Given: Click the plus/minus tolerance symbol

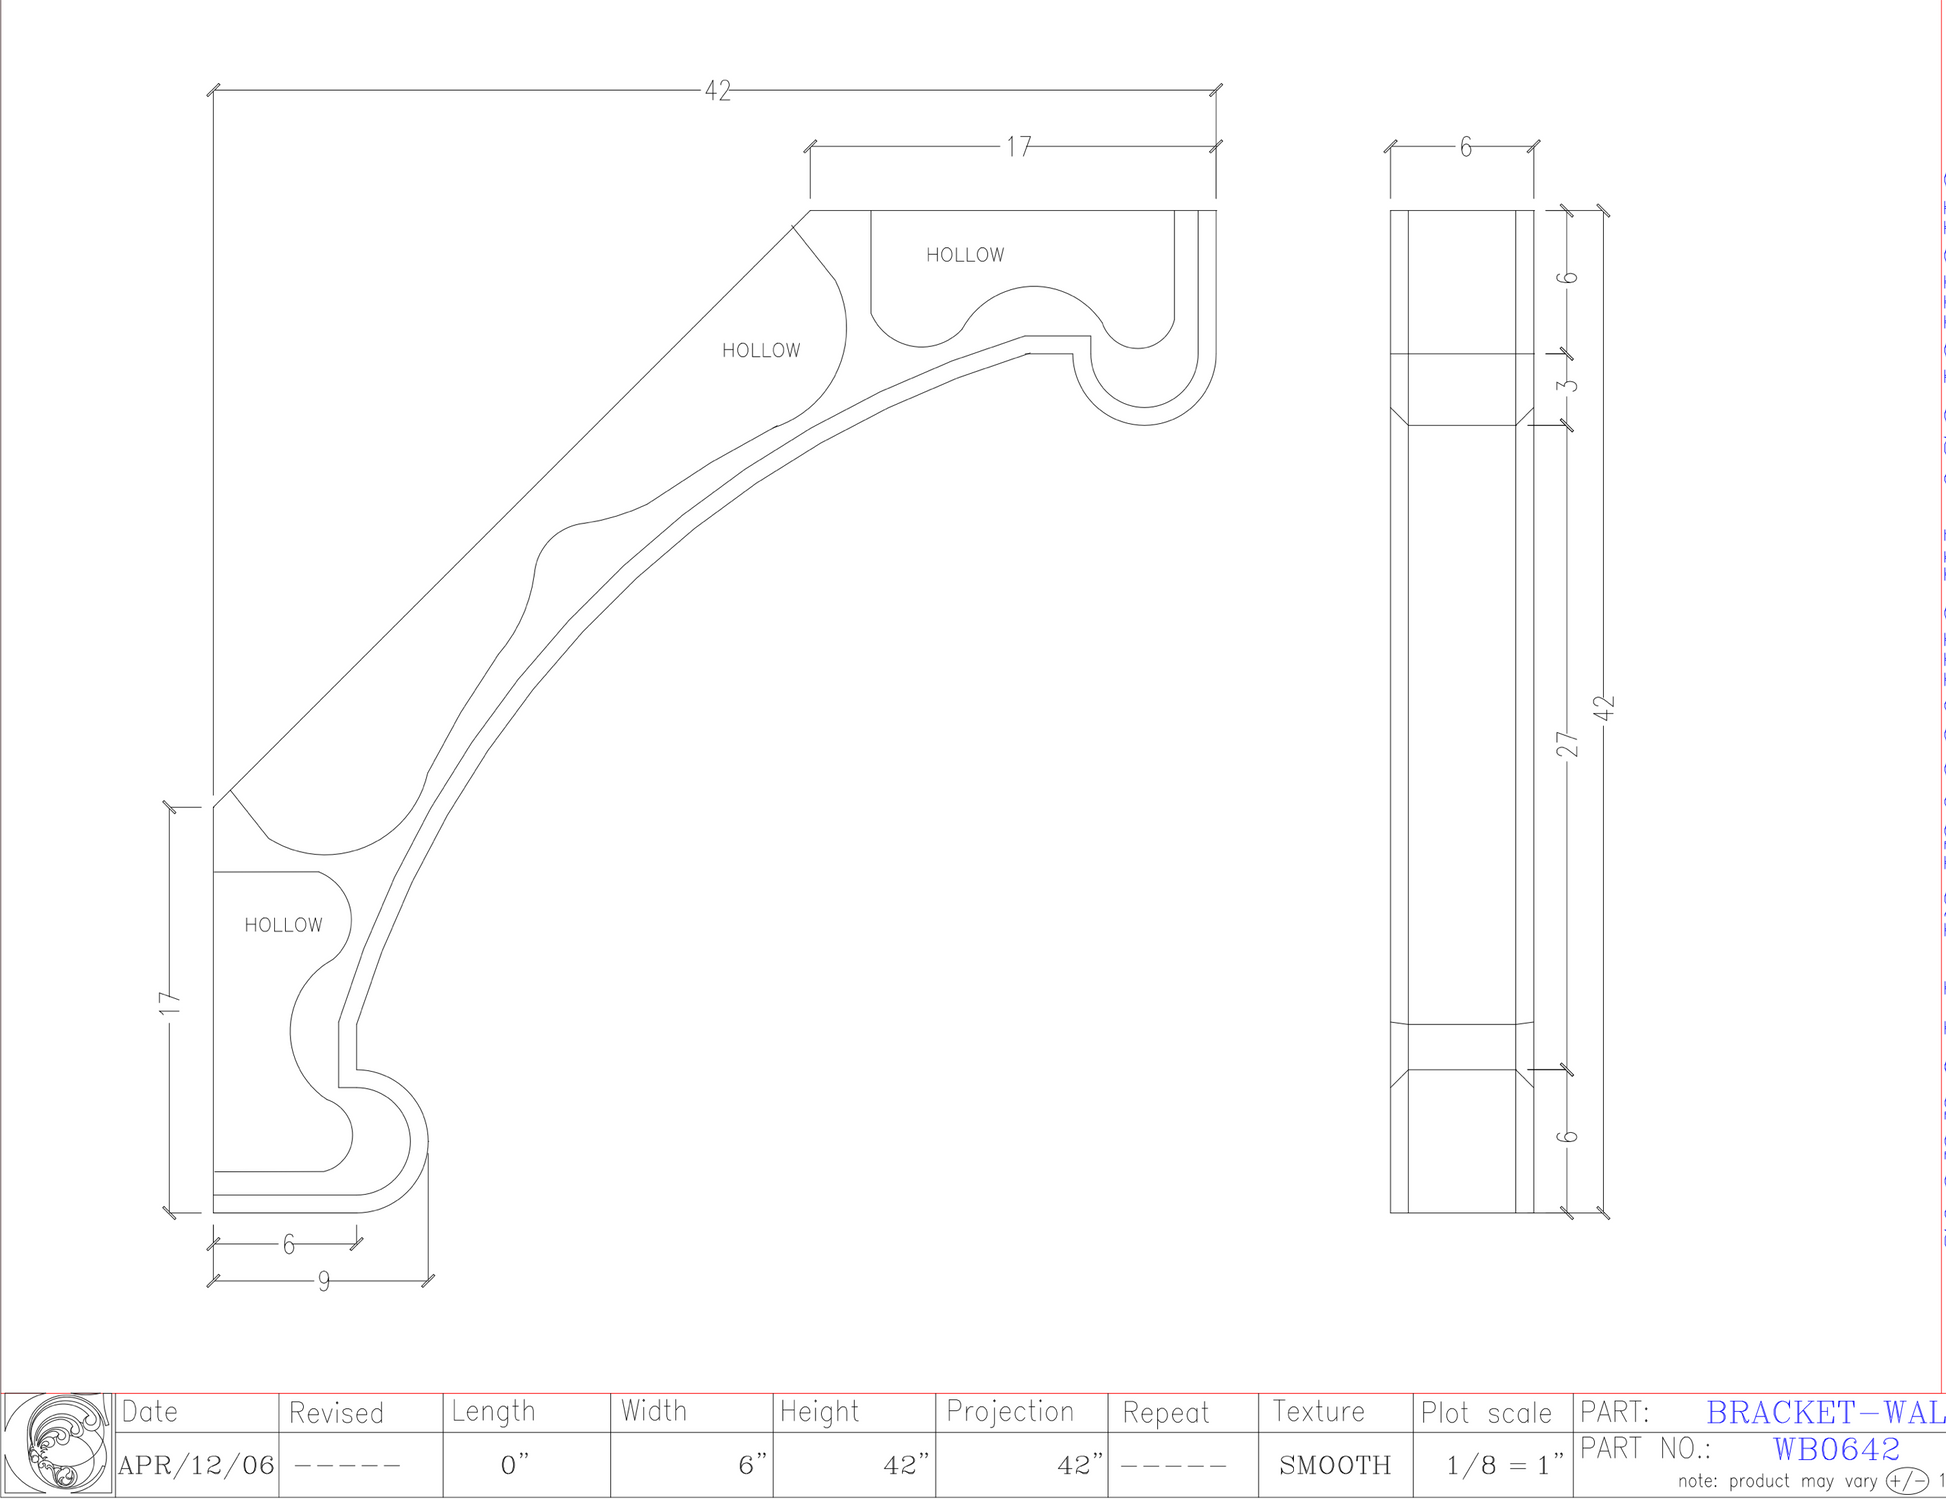Looking at the screenshot, I should [1906, 1481].
